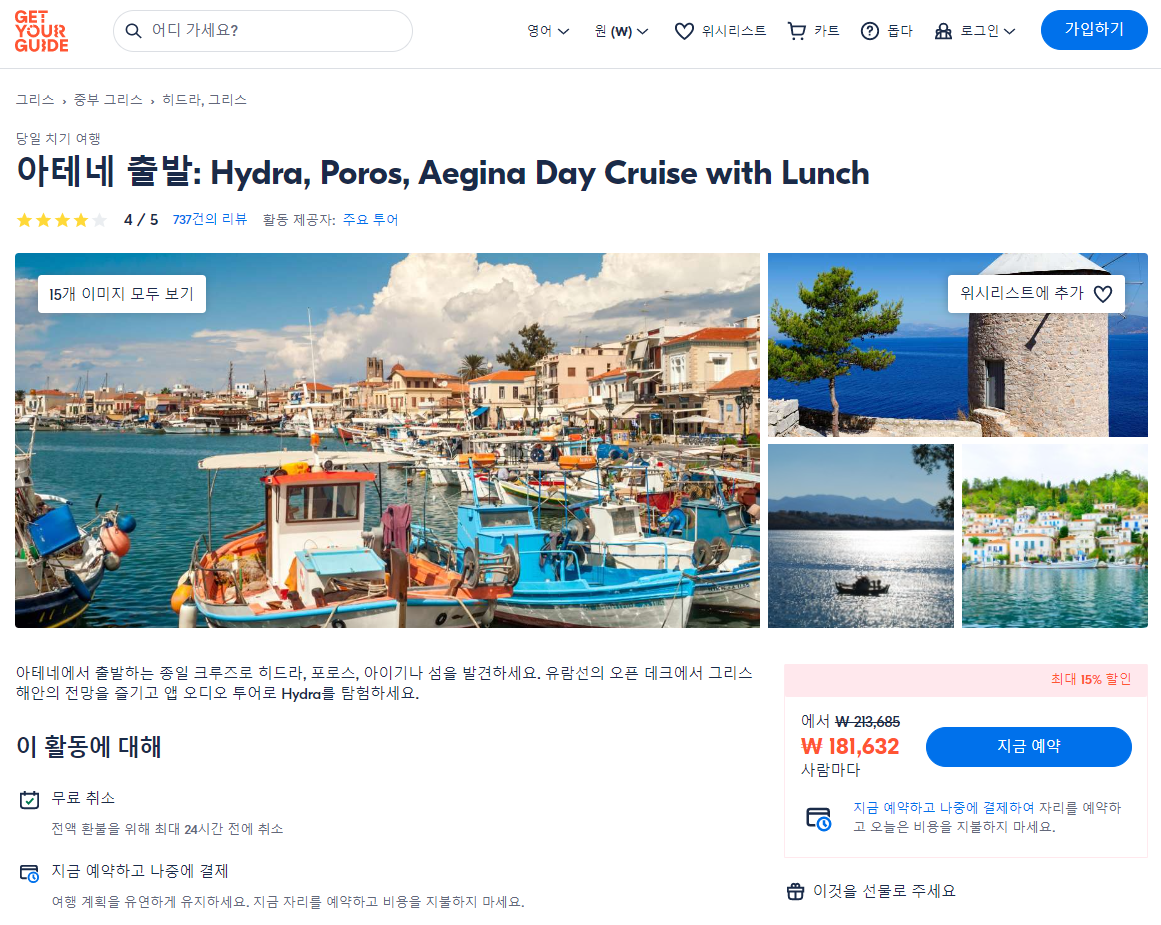Click the search magnifier icon

(x=133, y=30)
